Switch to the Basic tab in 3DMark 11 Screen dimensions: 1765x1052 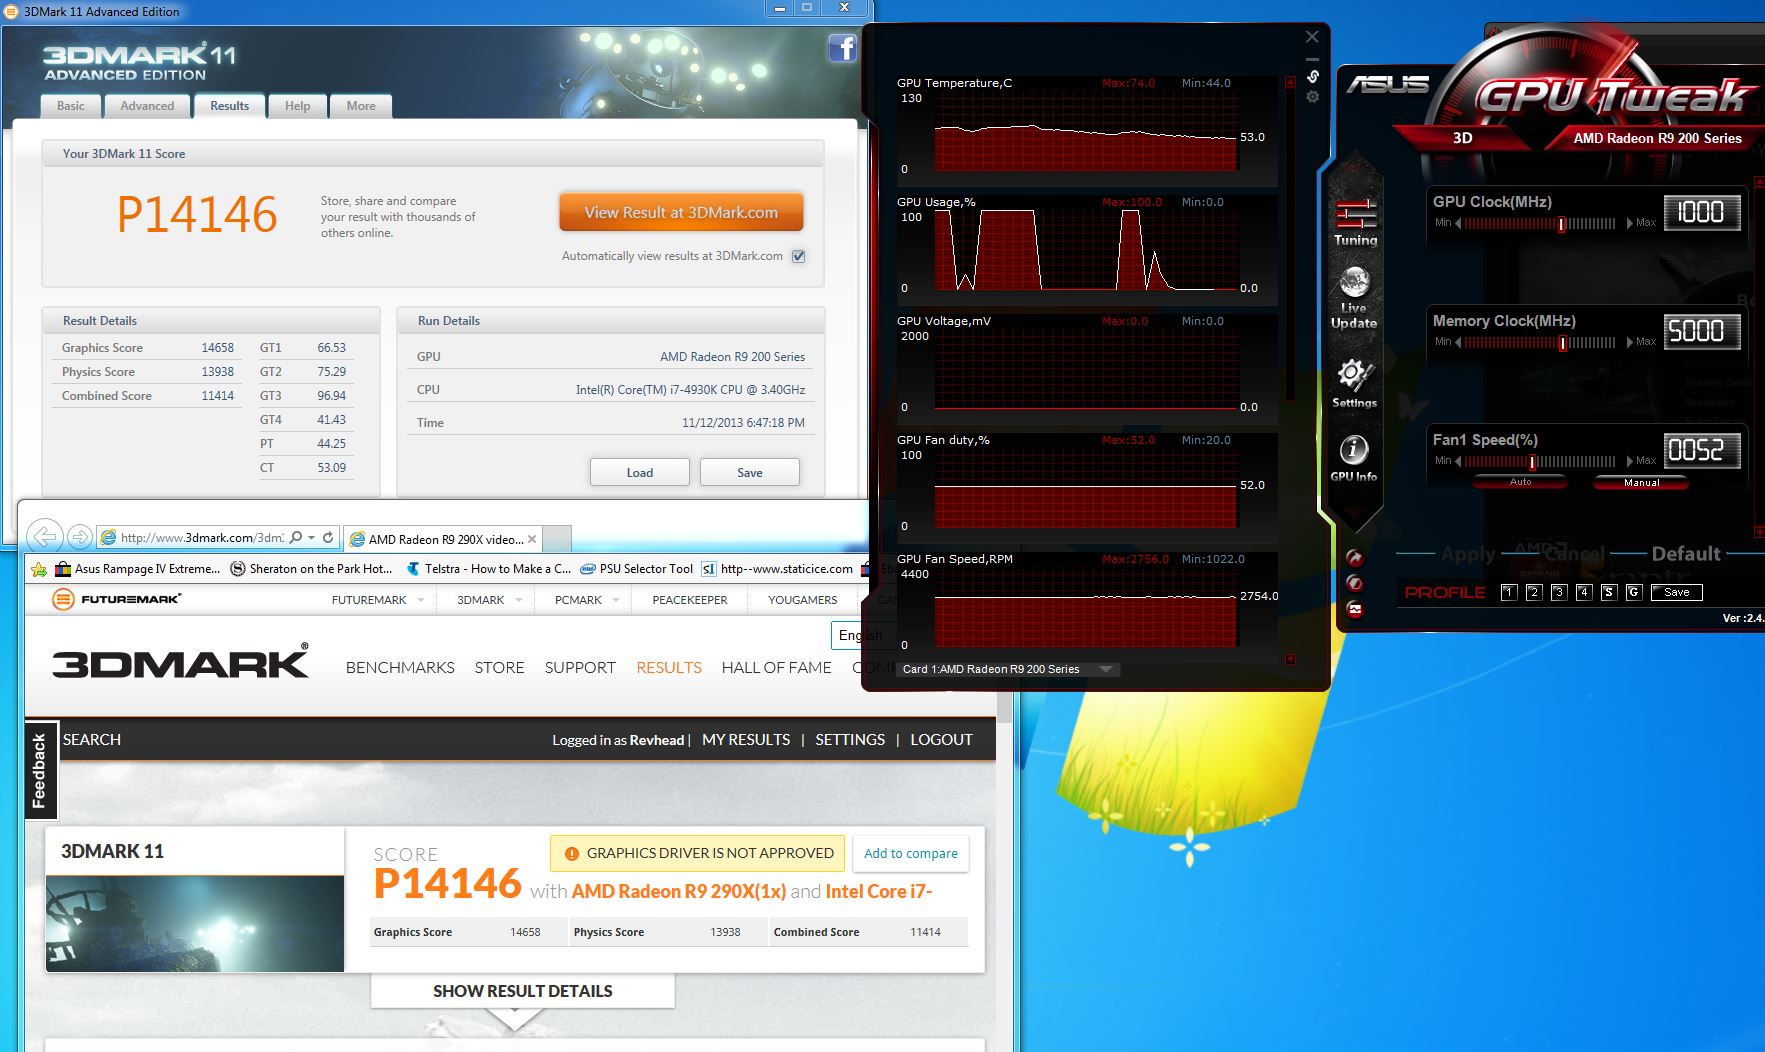tap(71, 106)
